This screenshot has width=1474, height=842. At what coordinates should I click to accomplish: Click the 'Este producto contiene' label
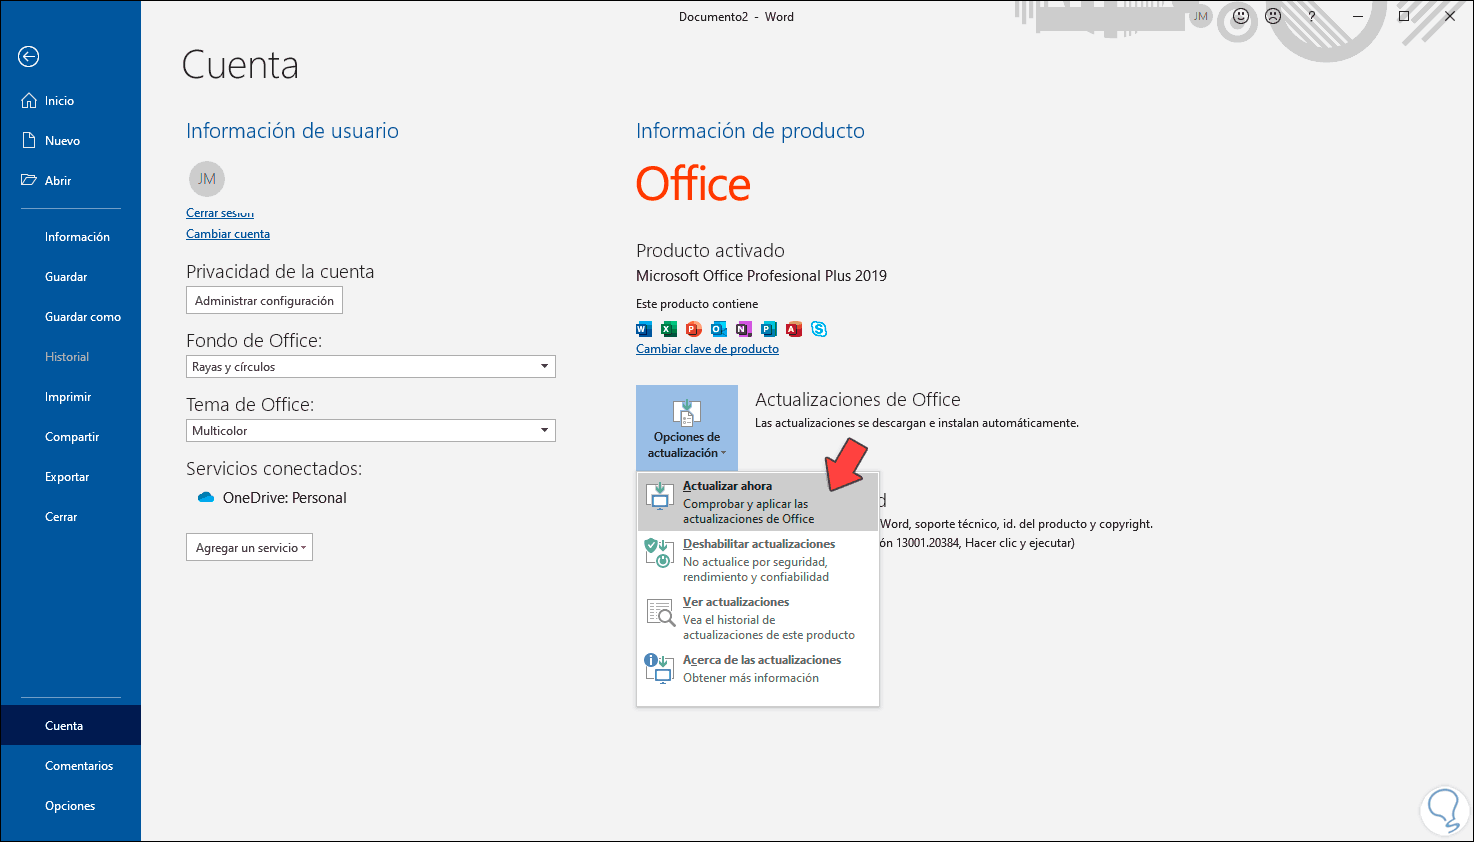pos(697,304)
